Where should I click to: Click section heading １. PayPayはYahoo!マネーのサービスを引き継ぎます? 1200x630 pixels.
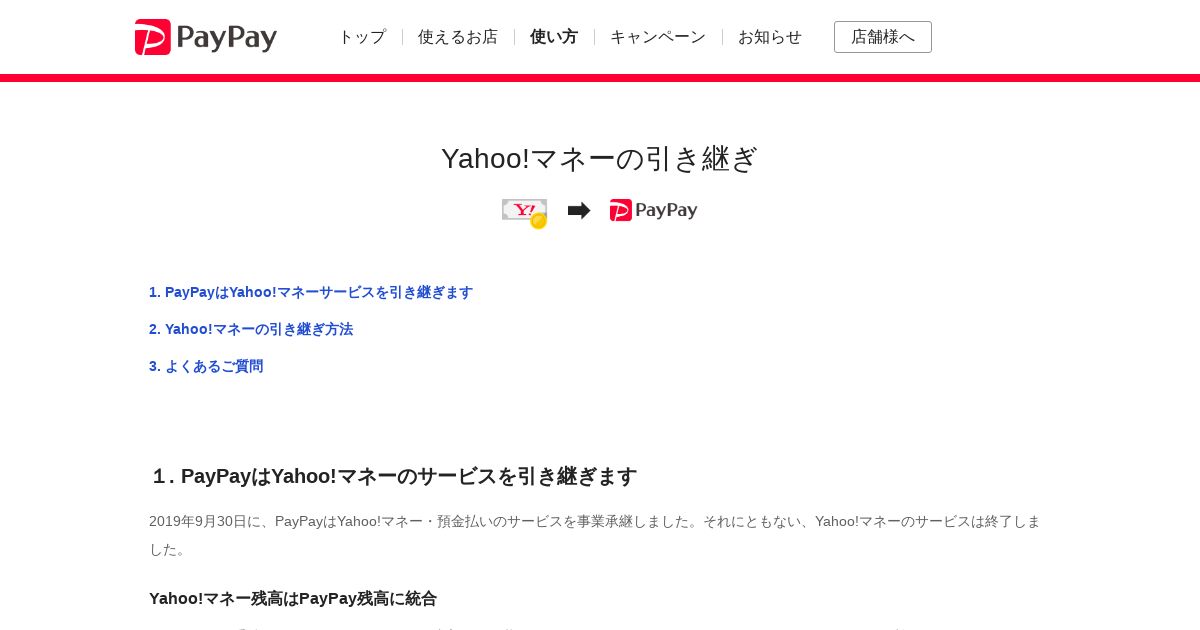[x=393, y=476]
